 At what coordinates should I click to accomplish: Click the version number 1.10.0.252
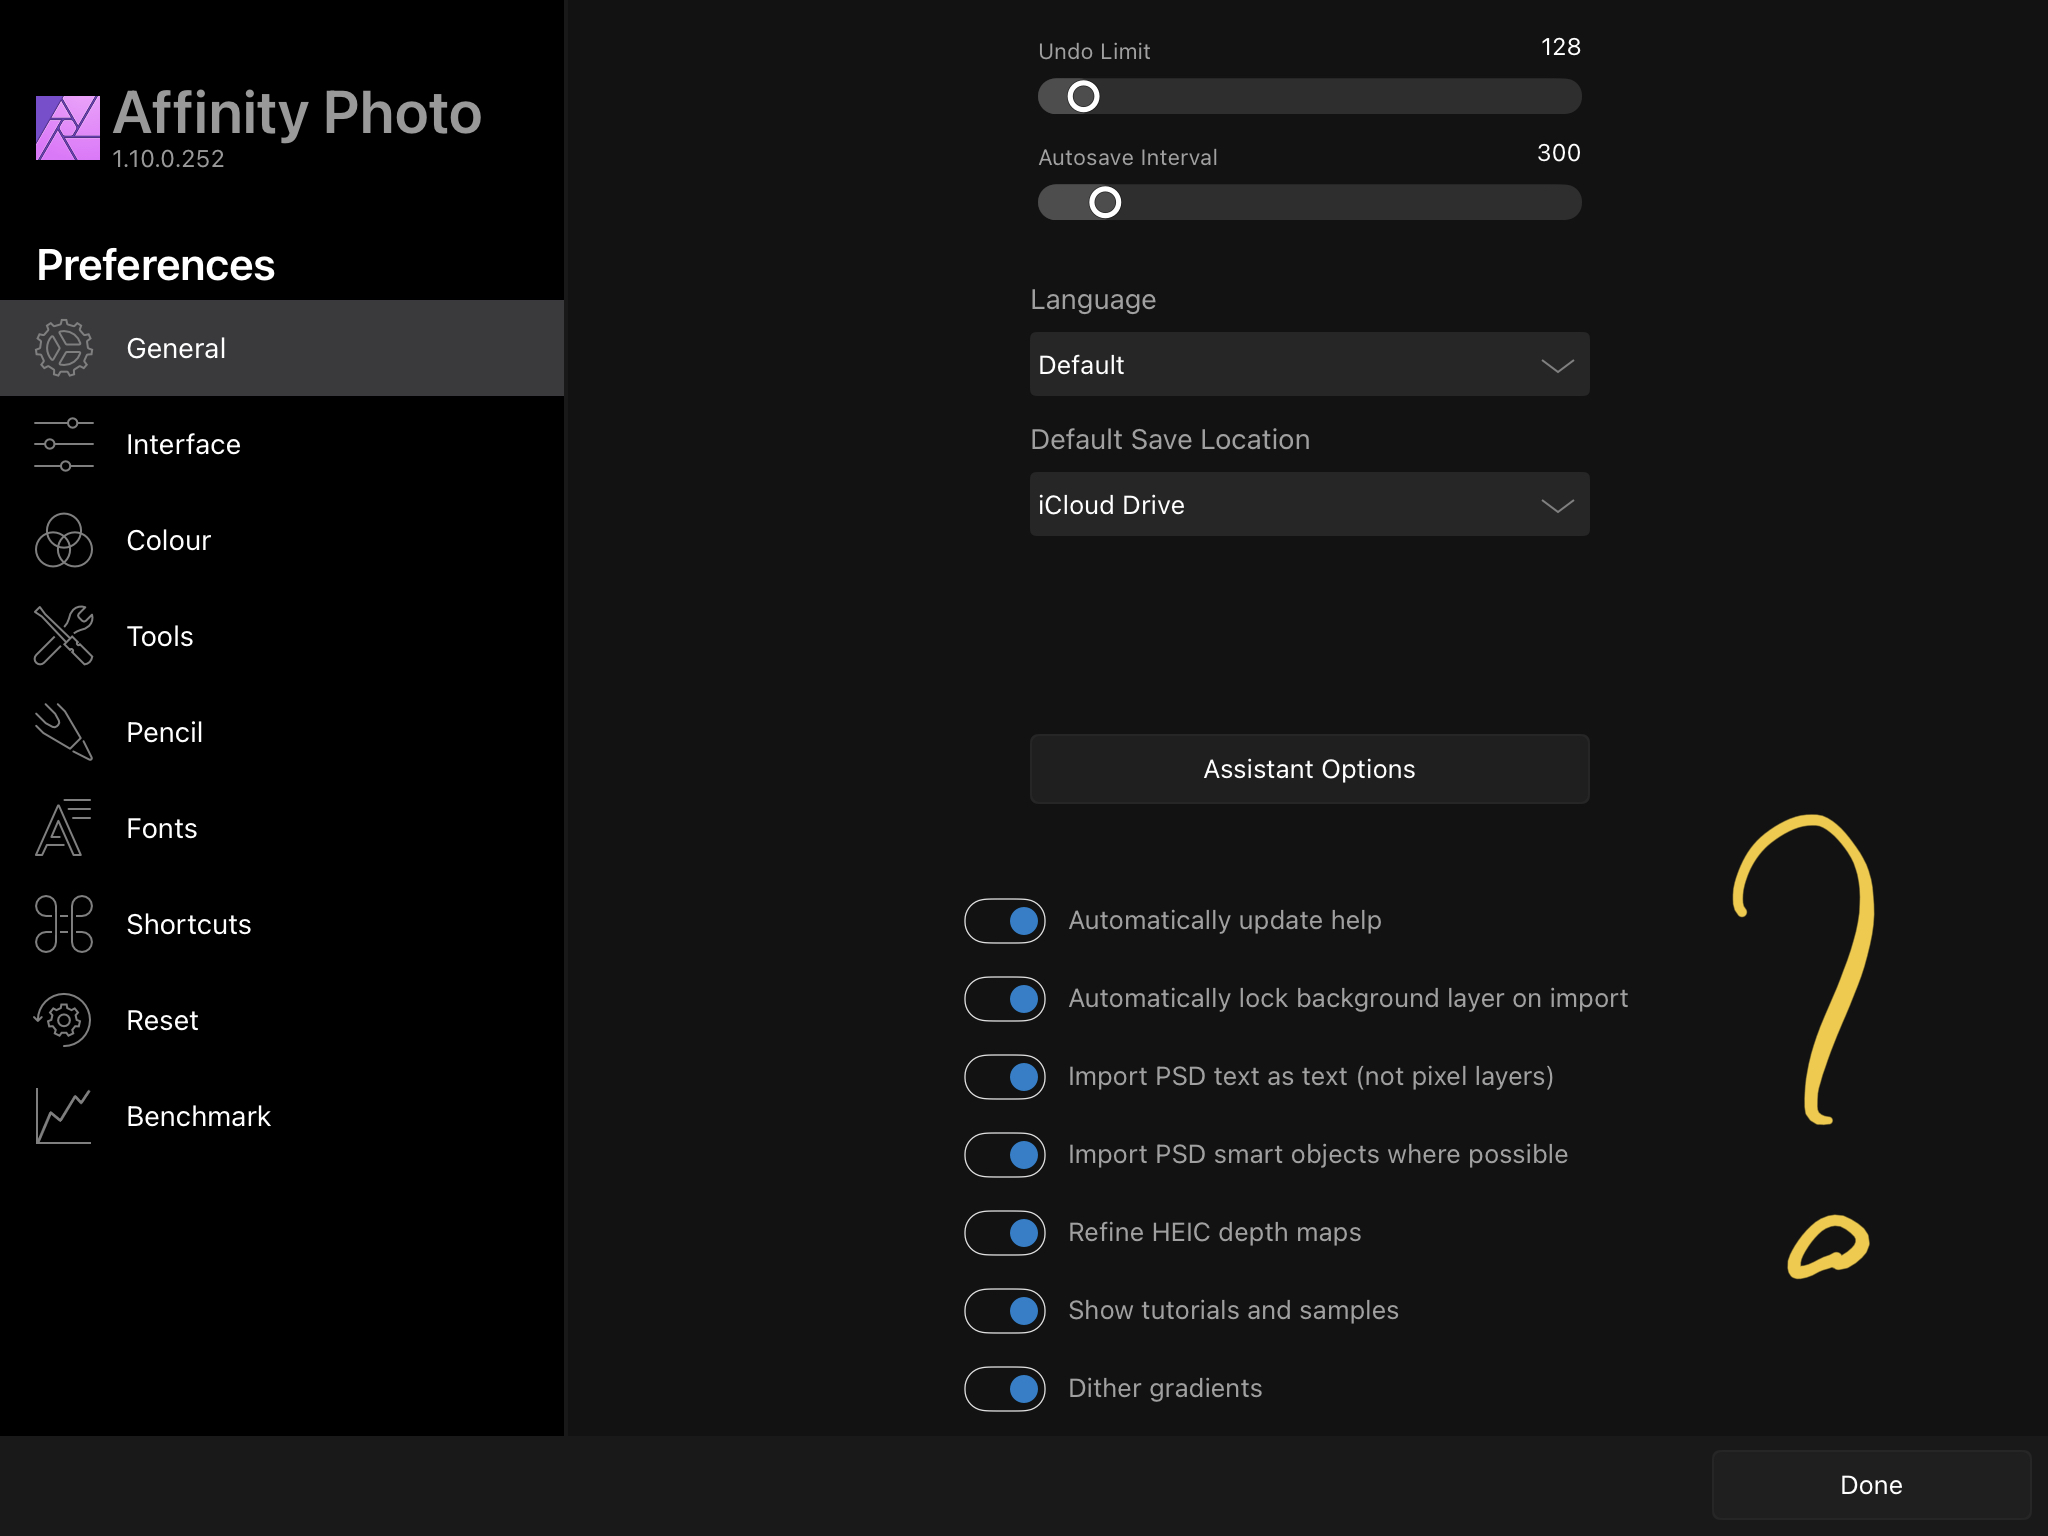click(168, 159)
